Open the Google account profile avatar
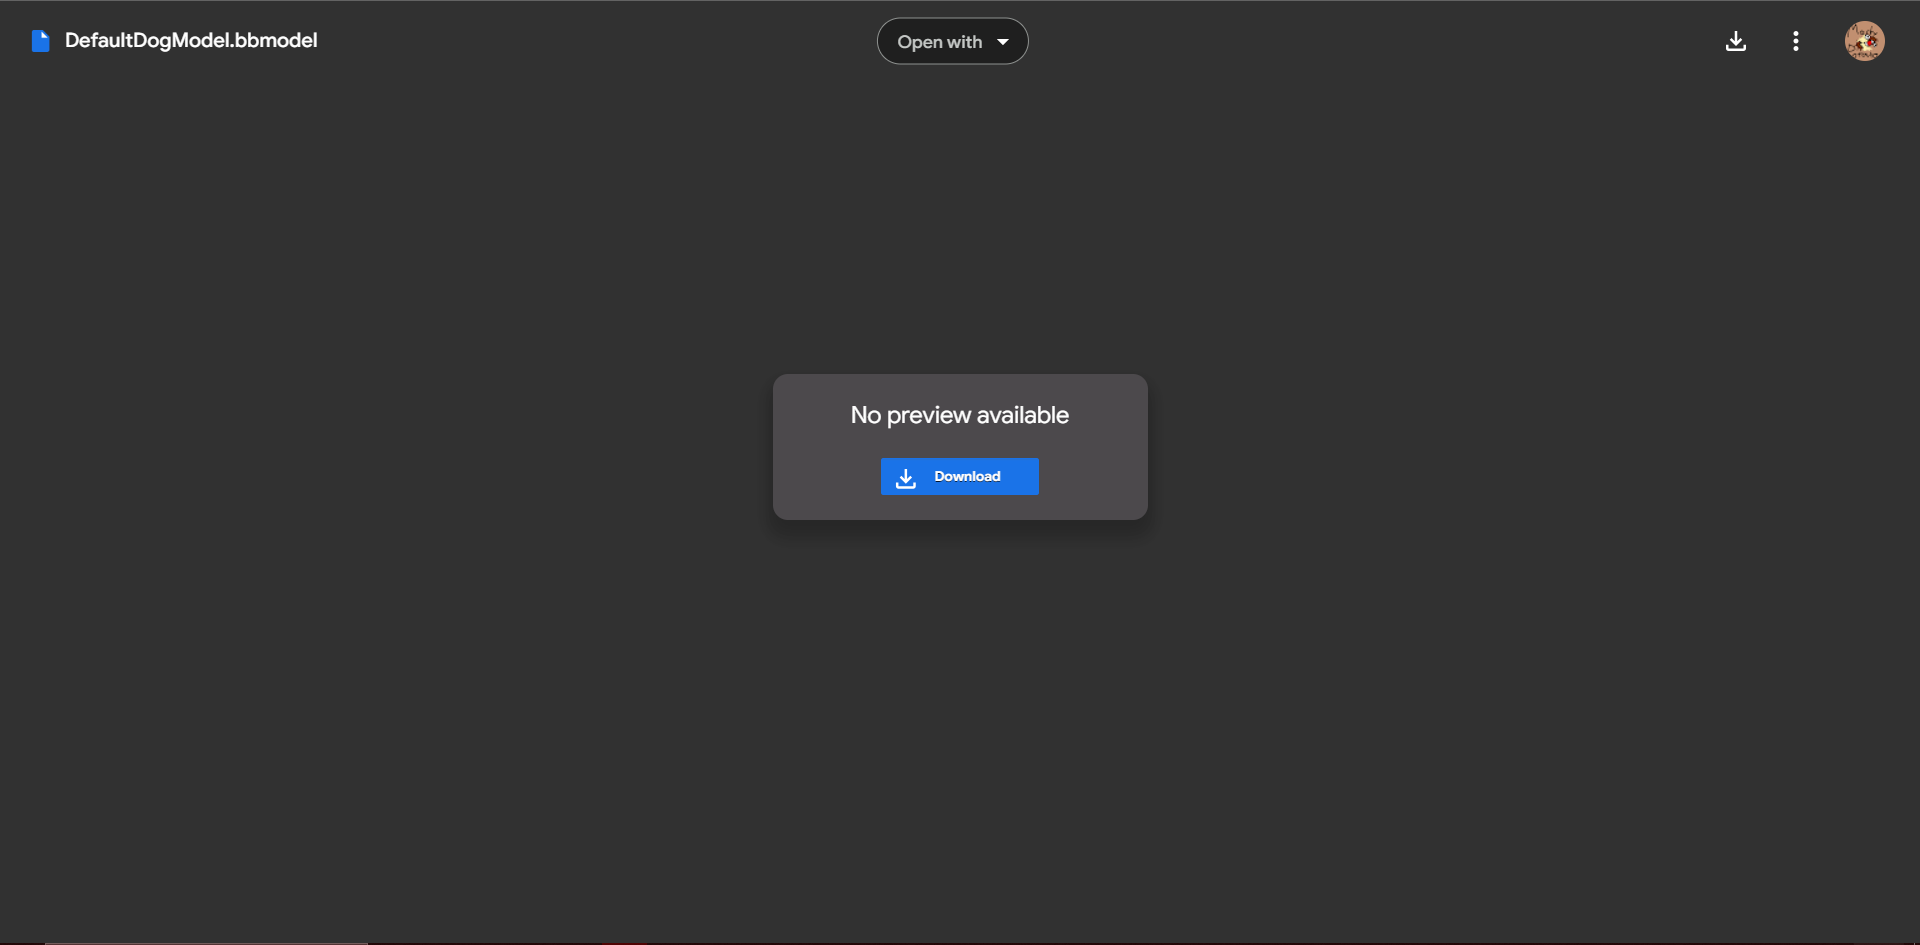Viewport: 1920px width, 945px height. [x=1864, y=41]
